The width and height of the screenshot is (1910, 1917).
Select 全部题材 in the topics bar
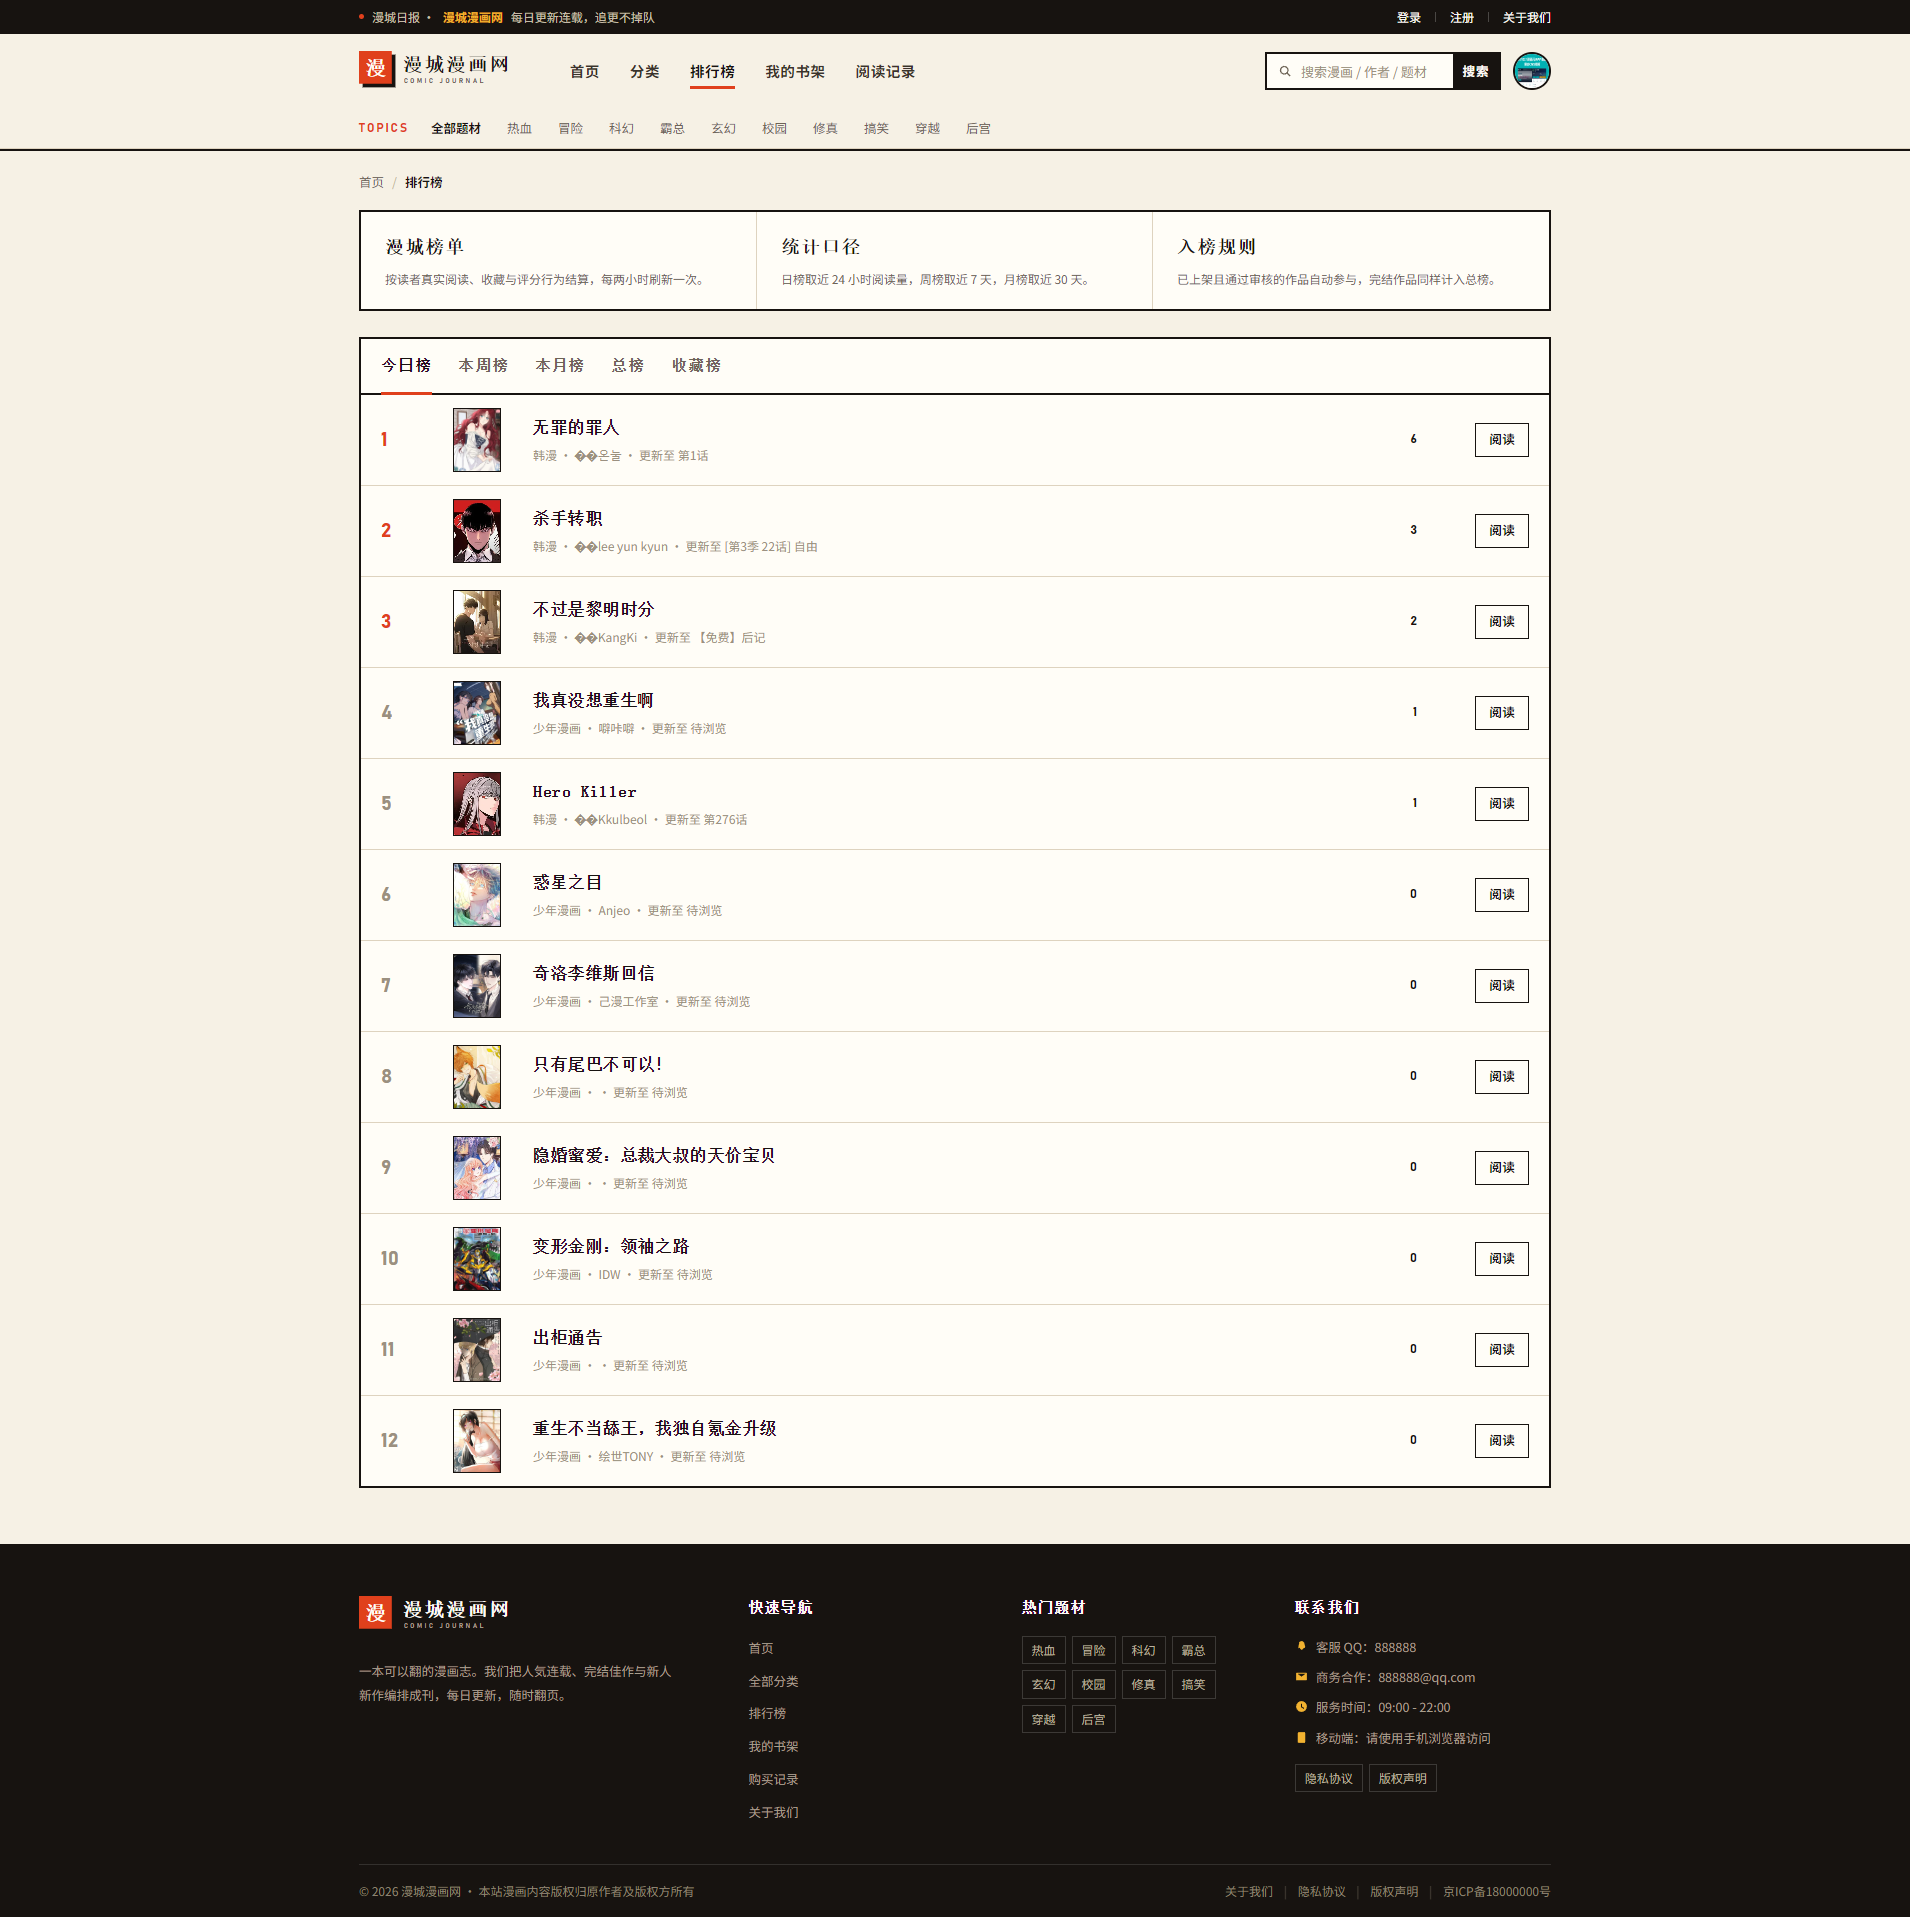click(x=456, y=128)
